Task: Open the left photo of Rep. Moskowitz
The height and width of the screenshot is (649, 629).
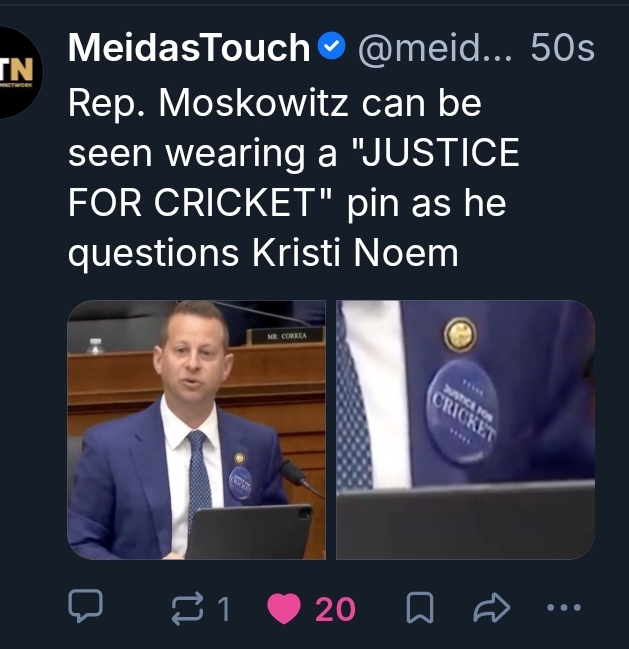Action: pos(196,430)
